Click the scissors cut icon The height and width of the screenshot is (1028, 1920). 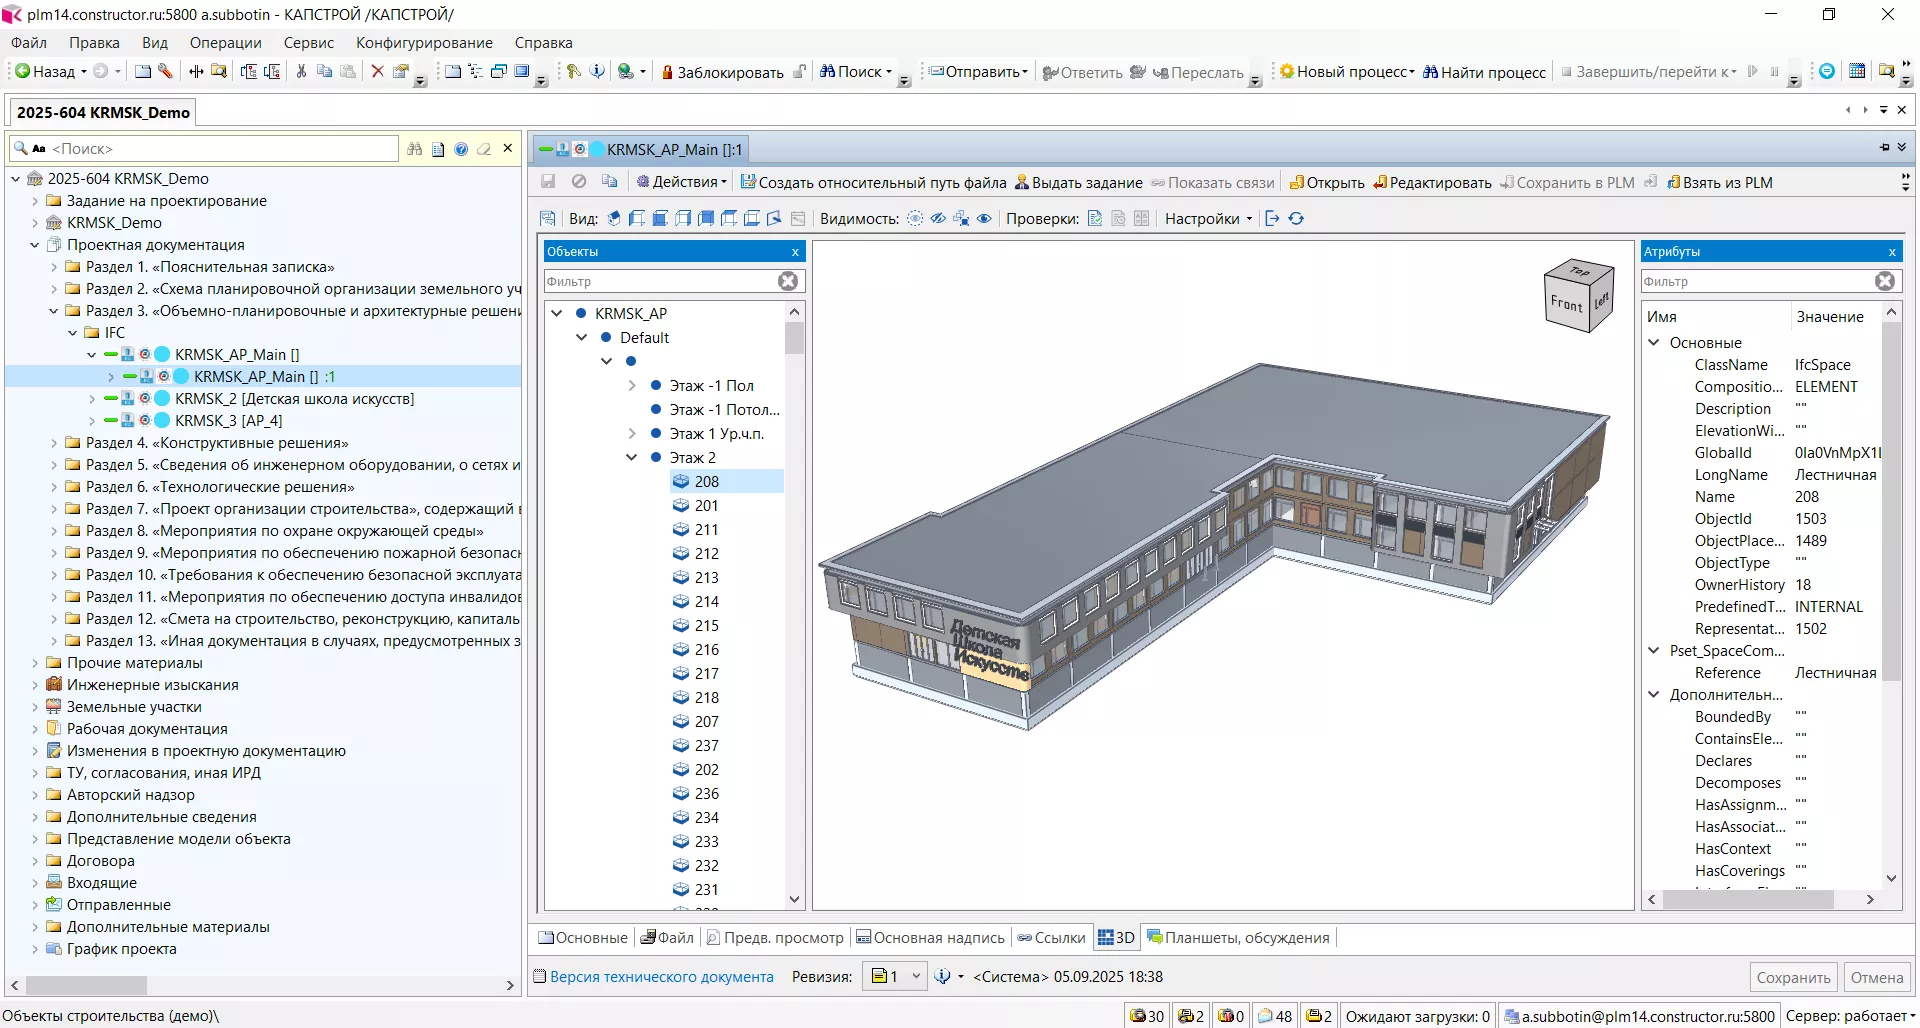pyautogui.click(x=301, y=72)
